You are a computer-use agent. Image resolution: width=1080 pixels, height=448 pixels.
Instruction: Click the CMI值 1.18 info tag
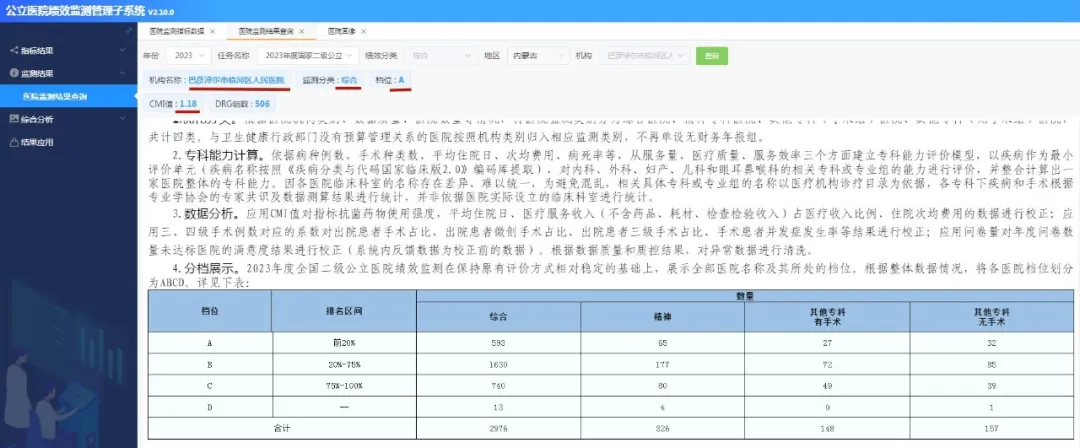point(173,103)
